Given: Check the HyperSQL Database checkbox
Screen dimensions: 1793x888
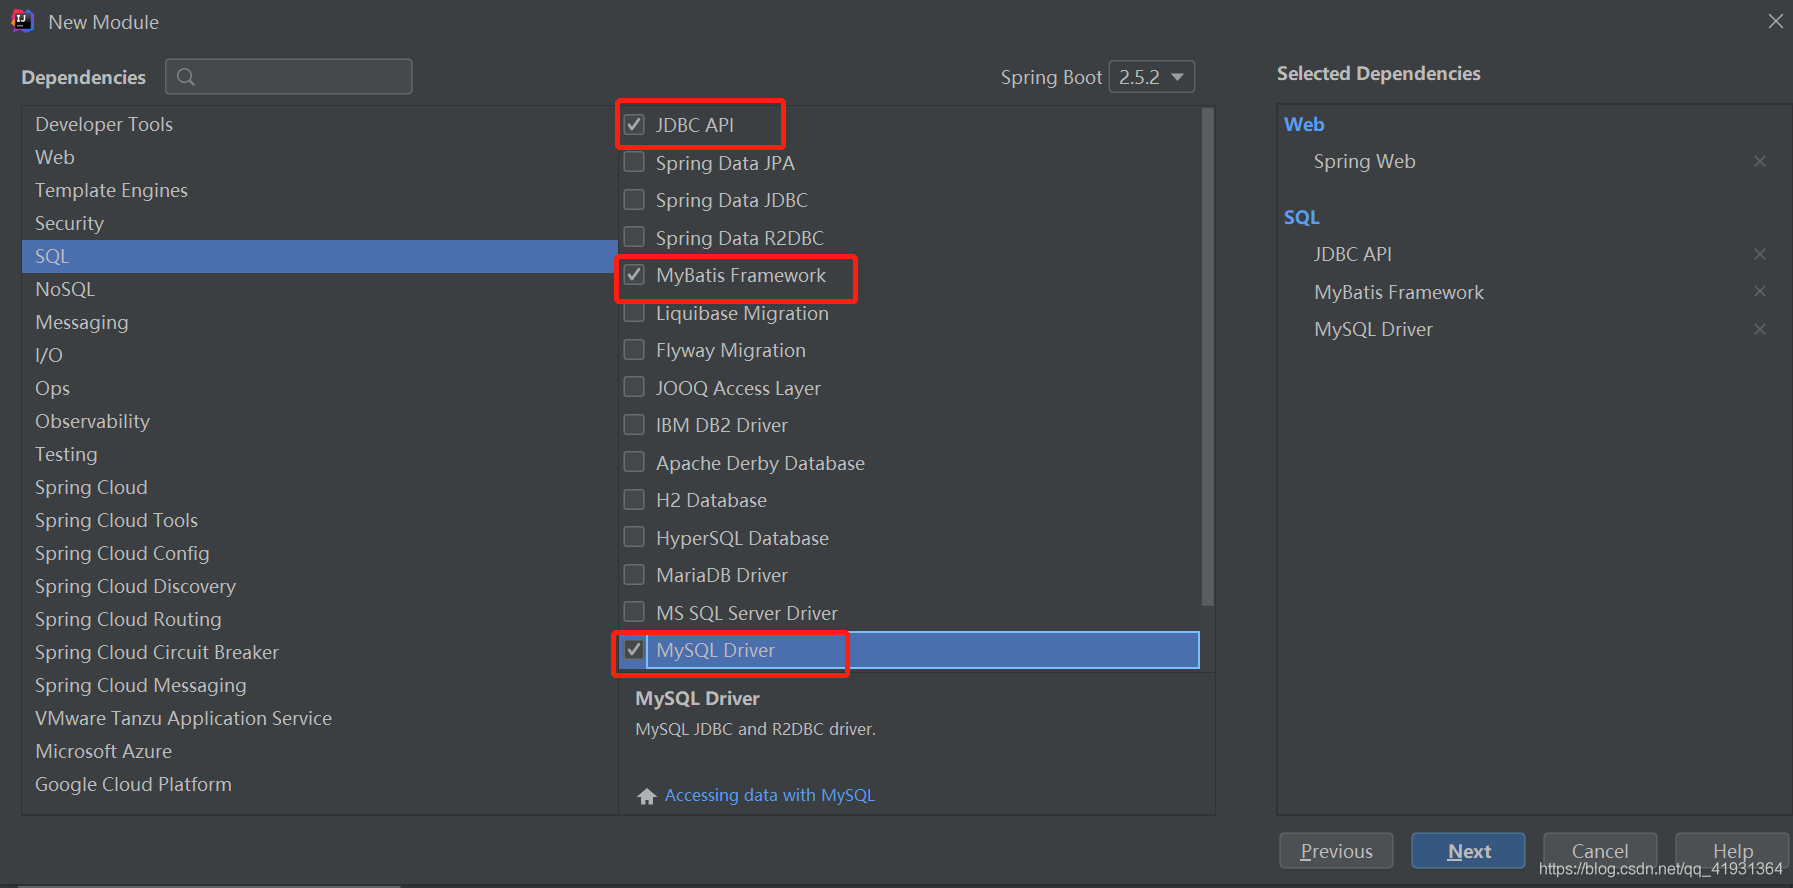Looking at the screenshot, I should point(634,537).
